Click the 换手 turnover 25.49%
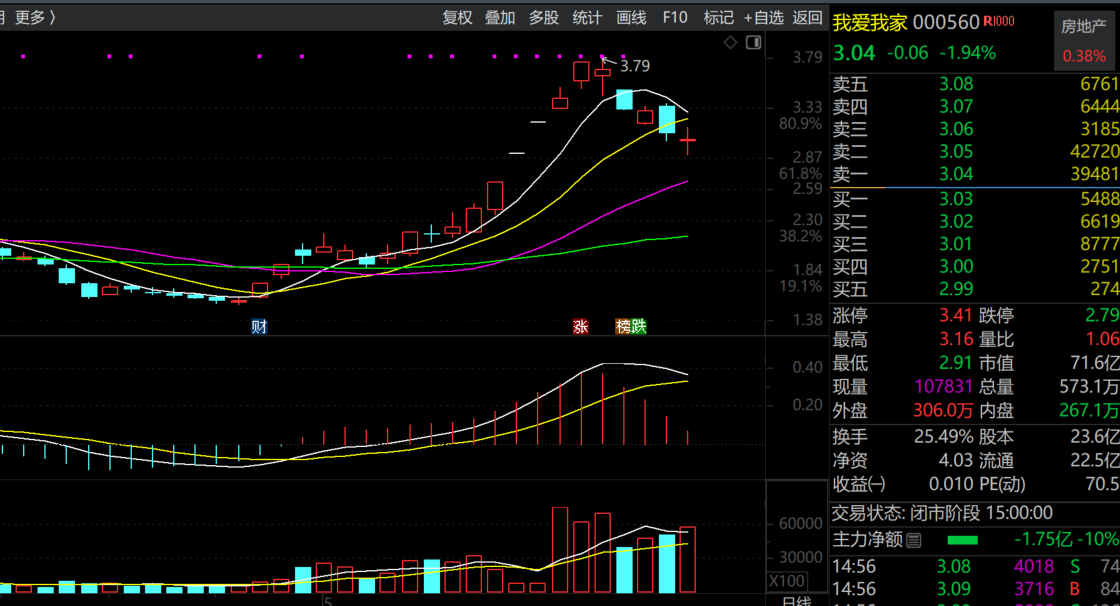The width and height of the screenshot is (1120, 606). [944, 437]
